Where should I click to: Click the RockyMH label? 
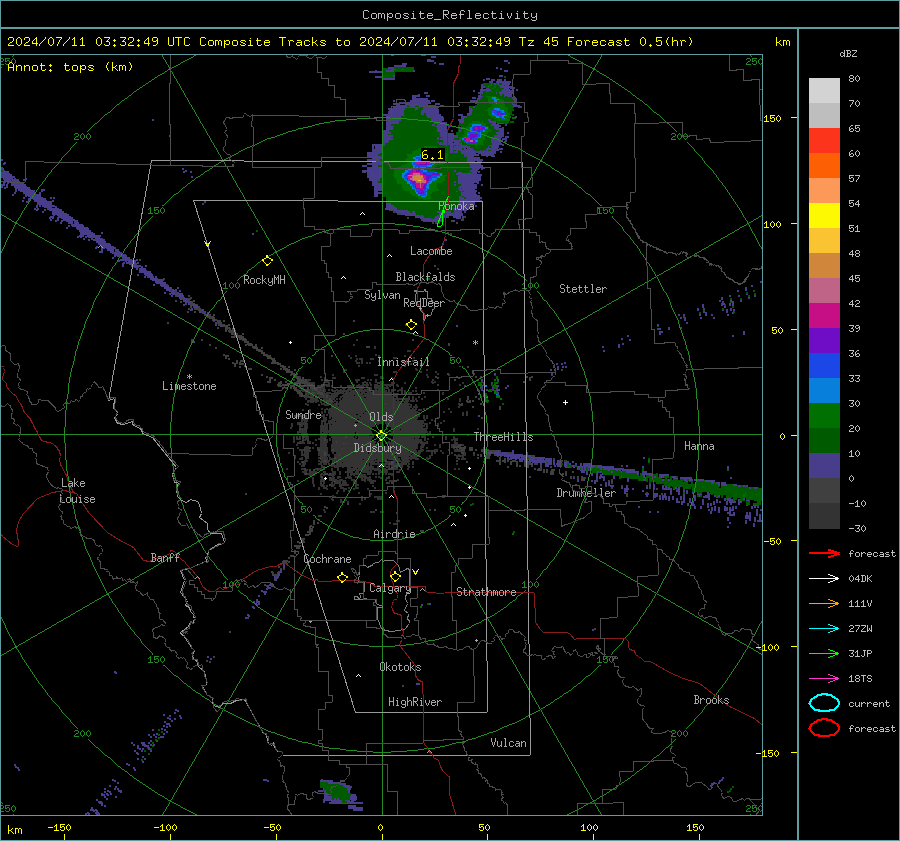point(264,280)
